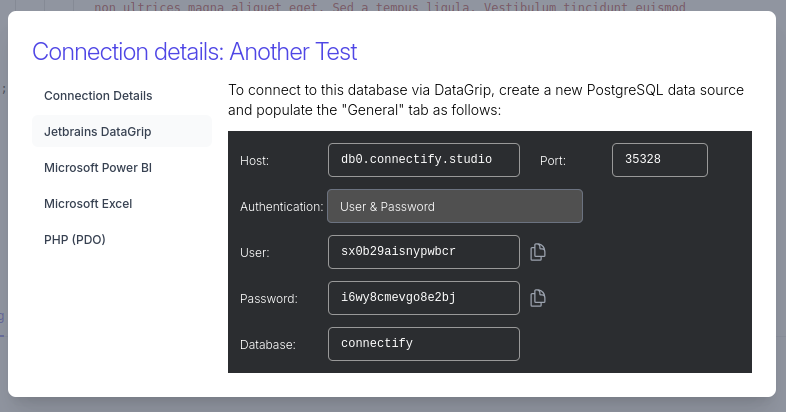Image resolution: width=786 pixels, height=412 pixels.
Task: Show Microsoft Excel connection instructions
Action: click(88, 204)
